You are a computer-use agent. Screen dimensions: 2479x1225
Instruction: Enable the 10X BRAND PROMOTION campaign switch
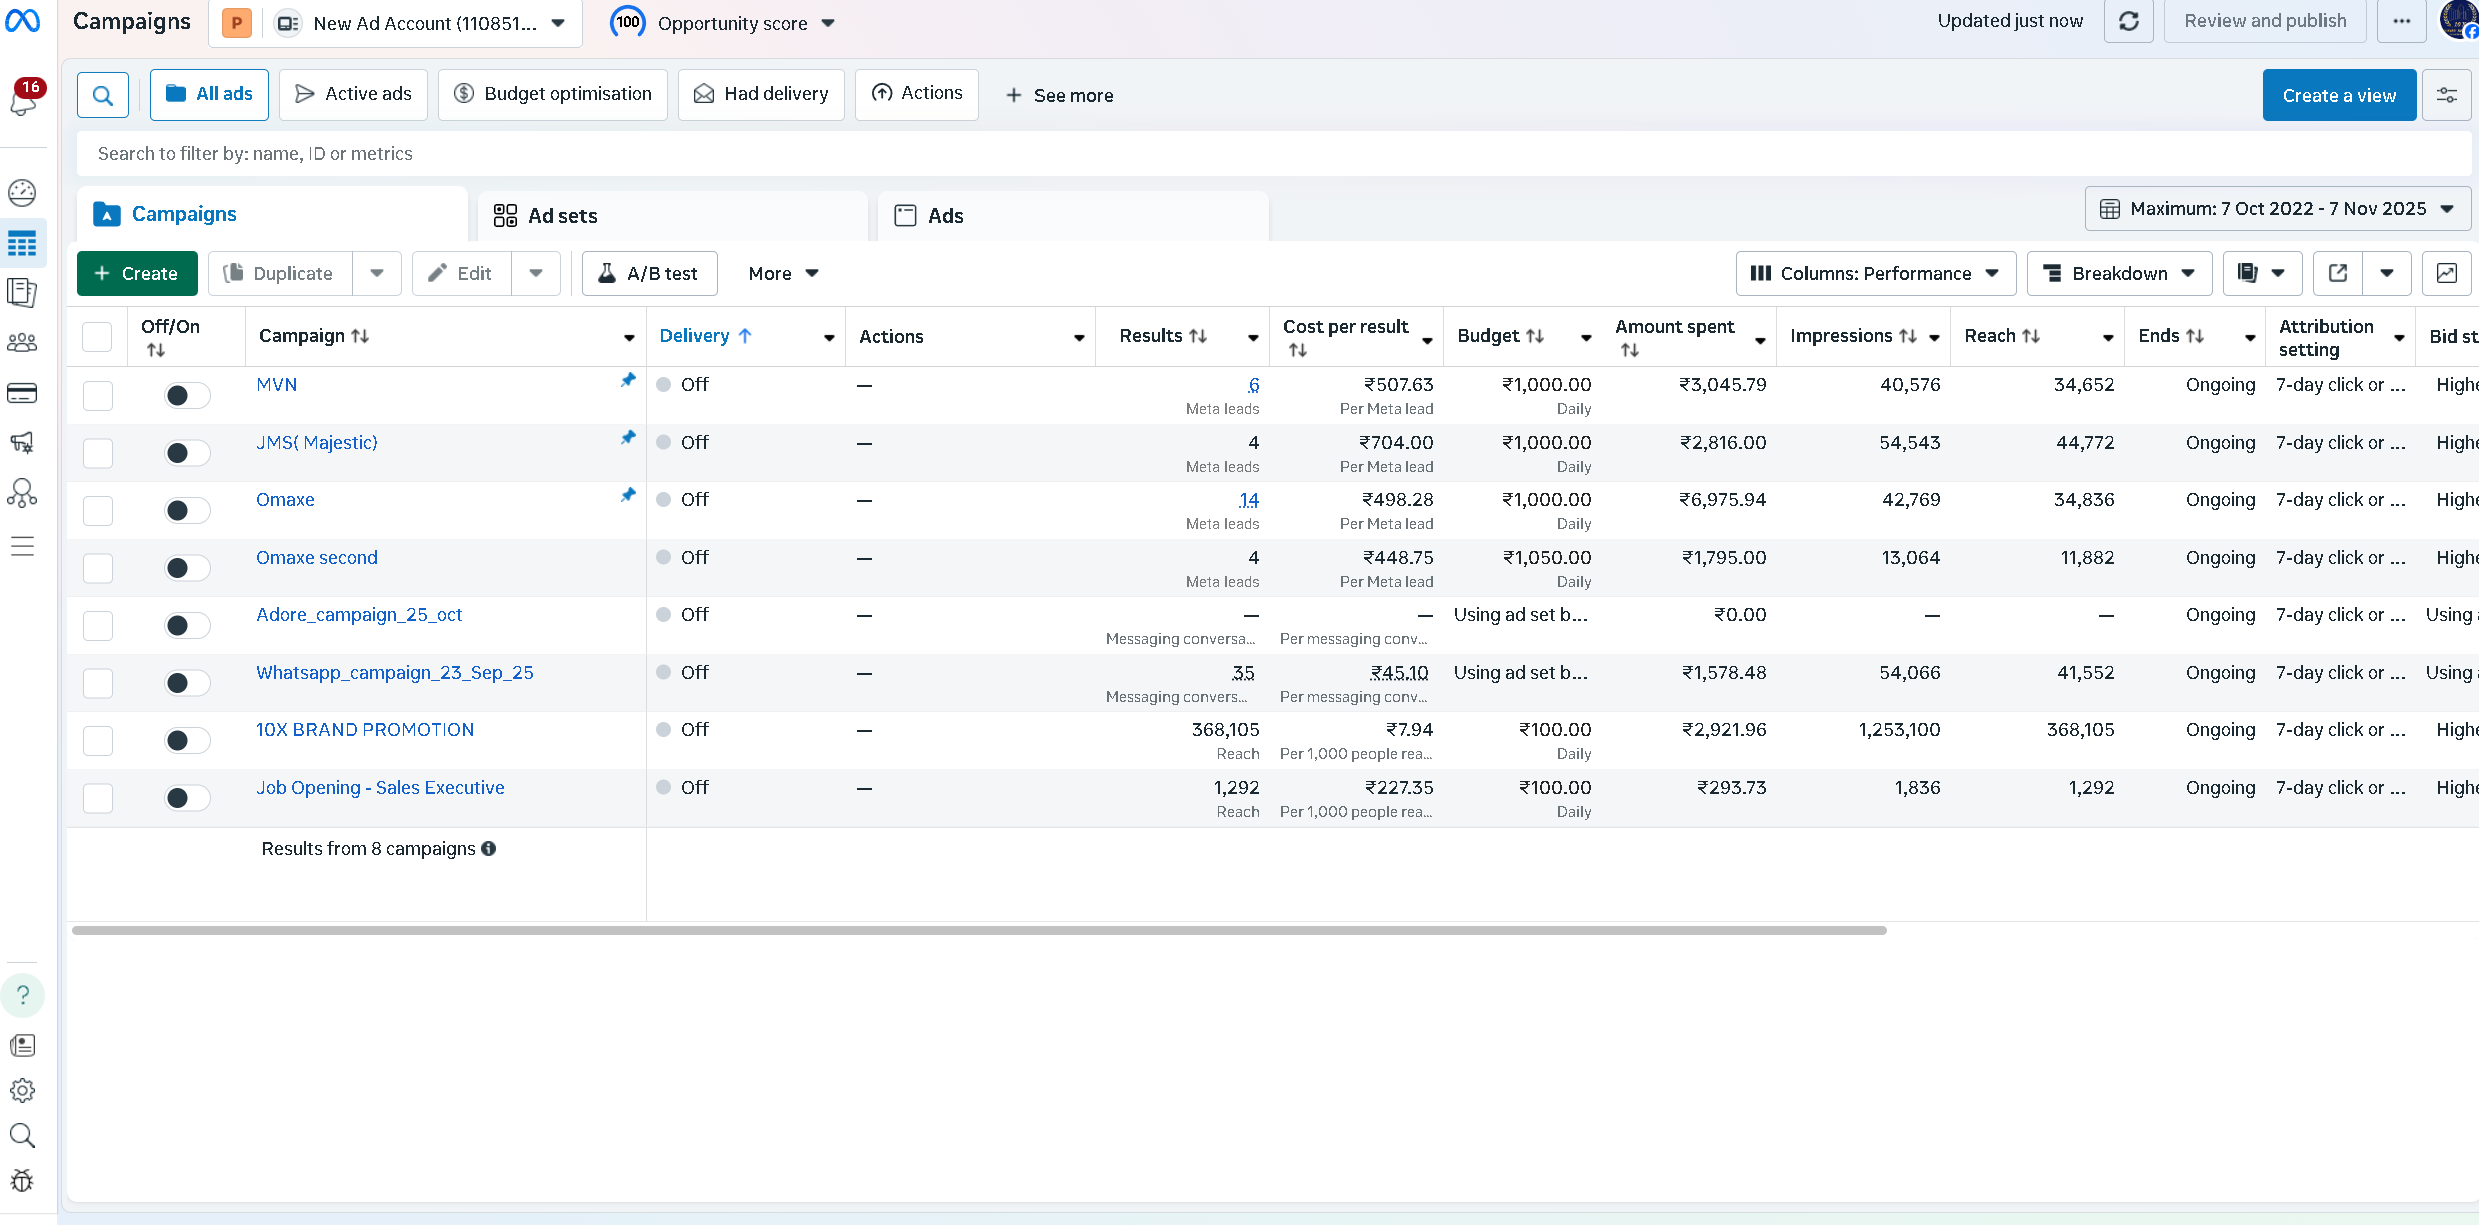(187, 740)
